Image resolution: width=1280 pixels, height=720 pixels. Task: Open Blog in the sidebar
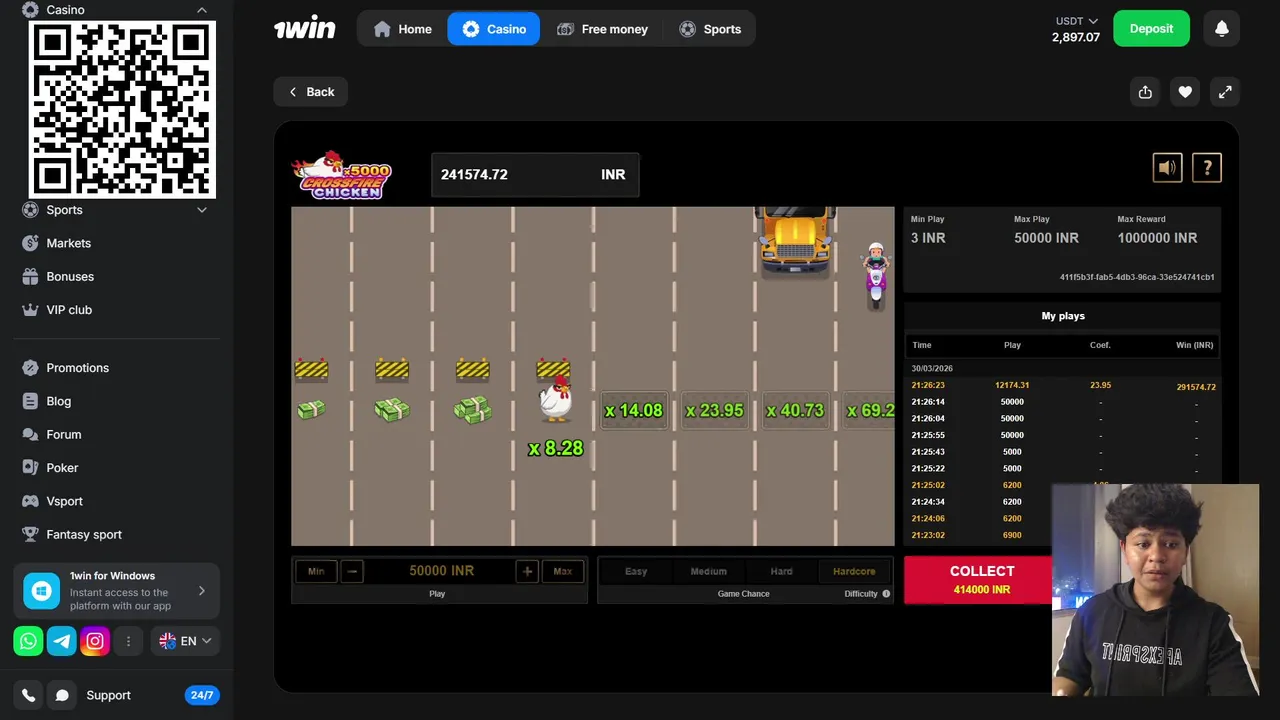(x=58, y=401)
